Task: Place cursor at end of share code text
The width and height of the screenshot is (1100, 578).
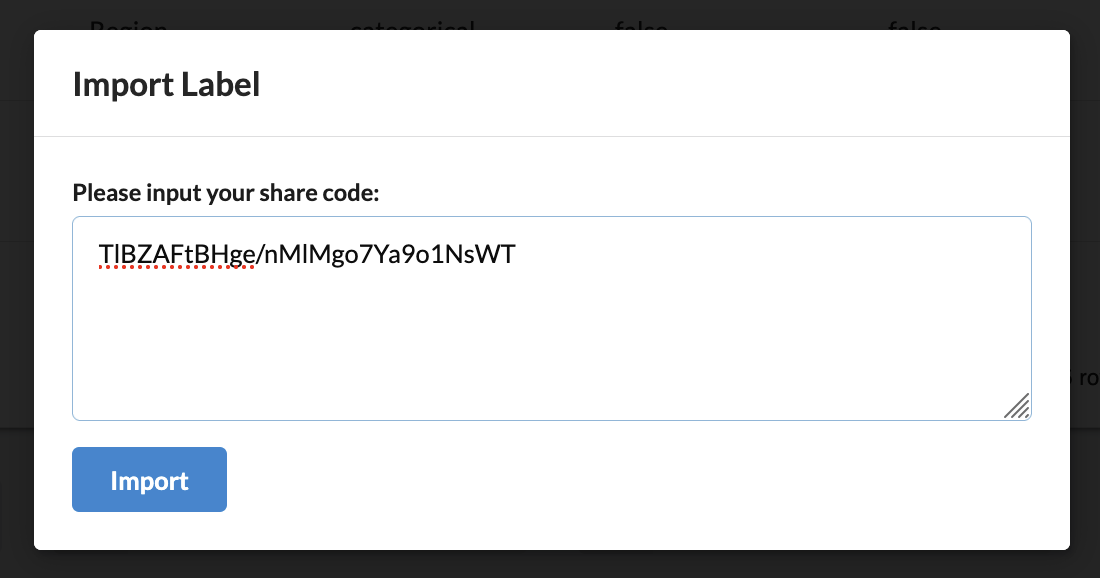Action: [x=516, y=254]
